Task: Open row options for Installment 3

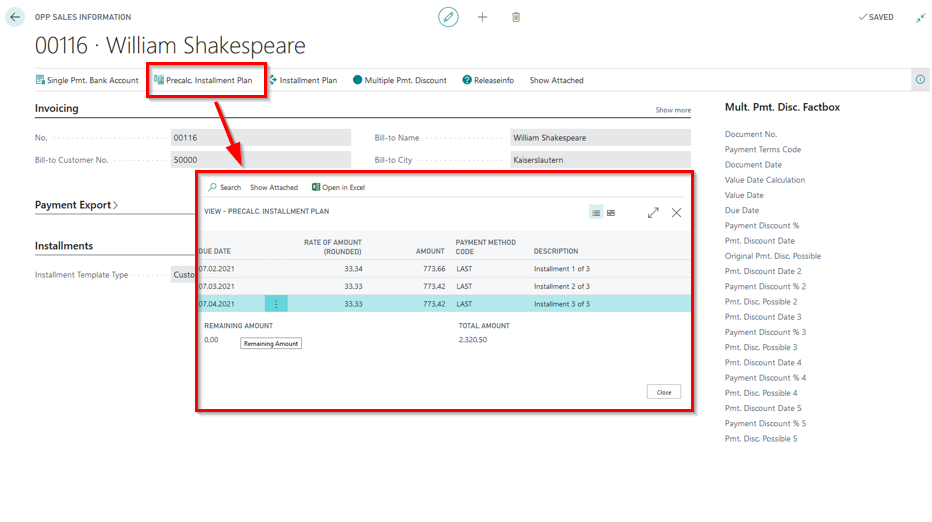Action: (276, 304)
